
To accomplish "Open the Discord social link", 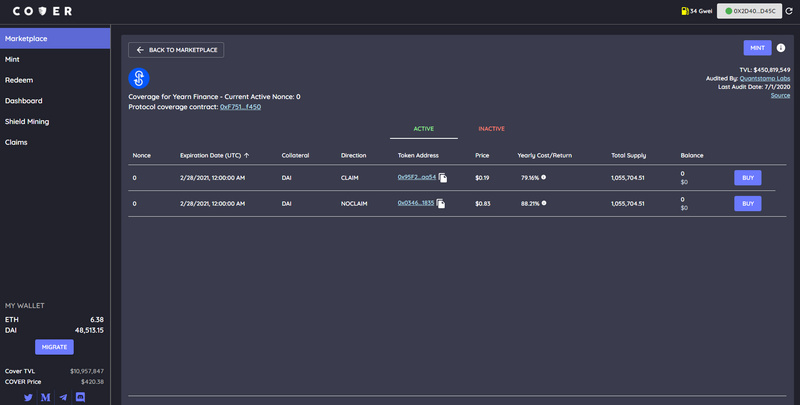I will 80,397.
